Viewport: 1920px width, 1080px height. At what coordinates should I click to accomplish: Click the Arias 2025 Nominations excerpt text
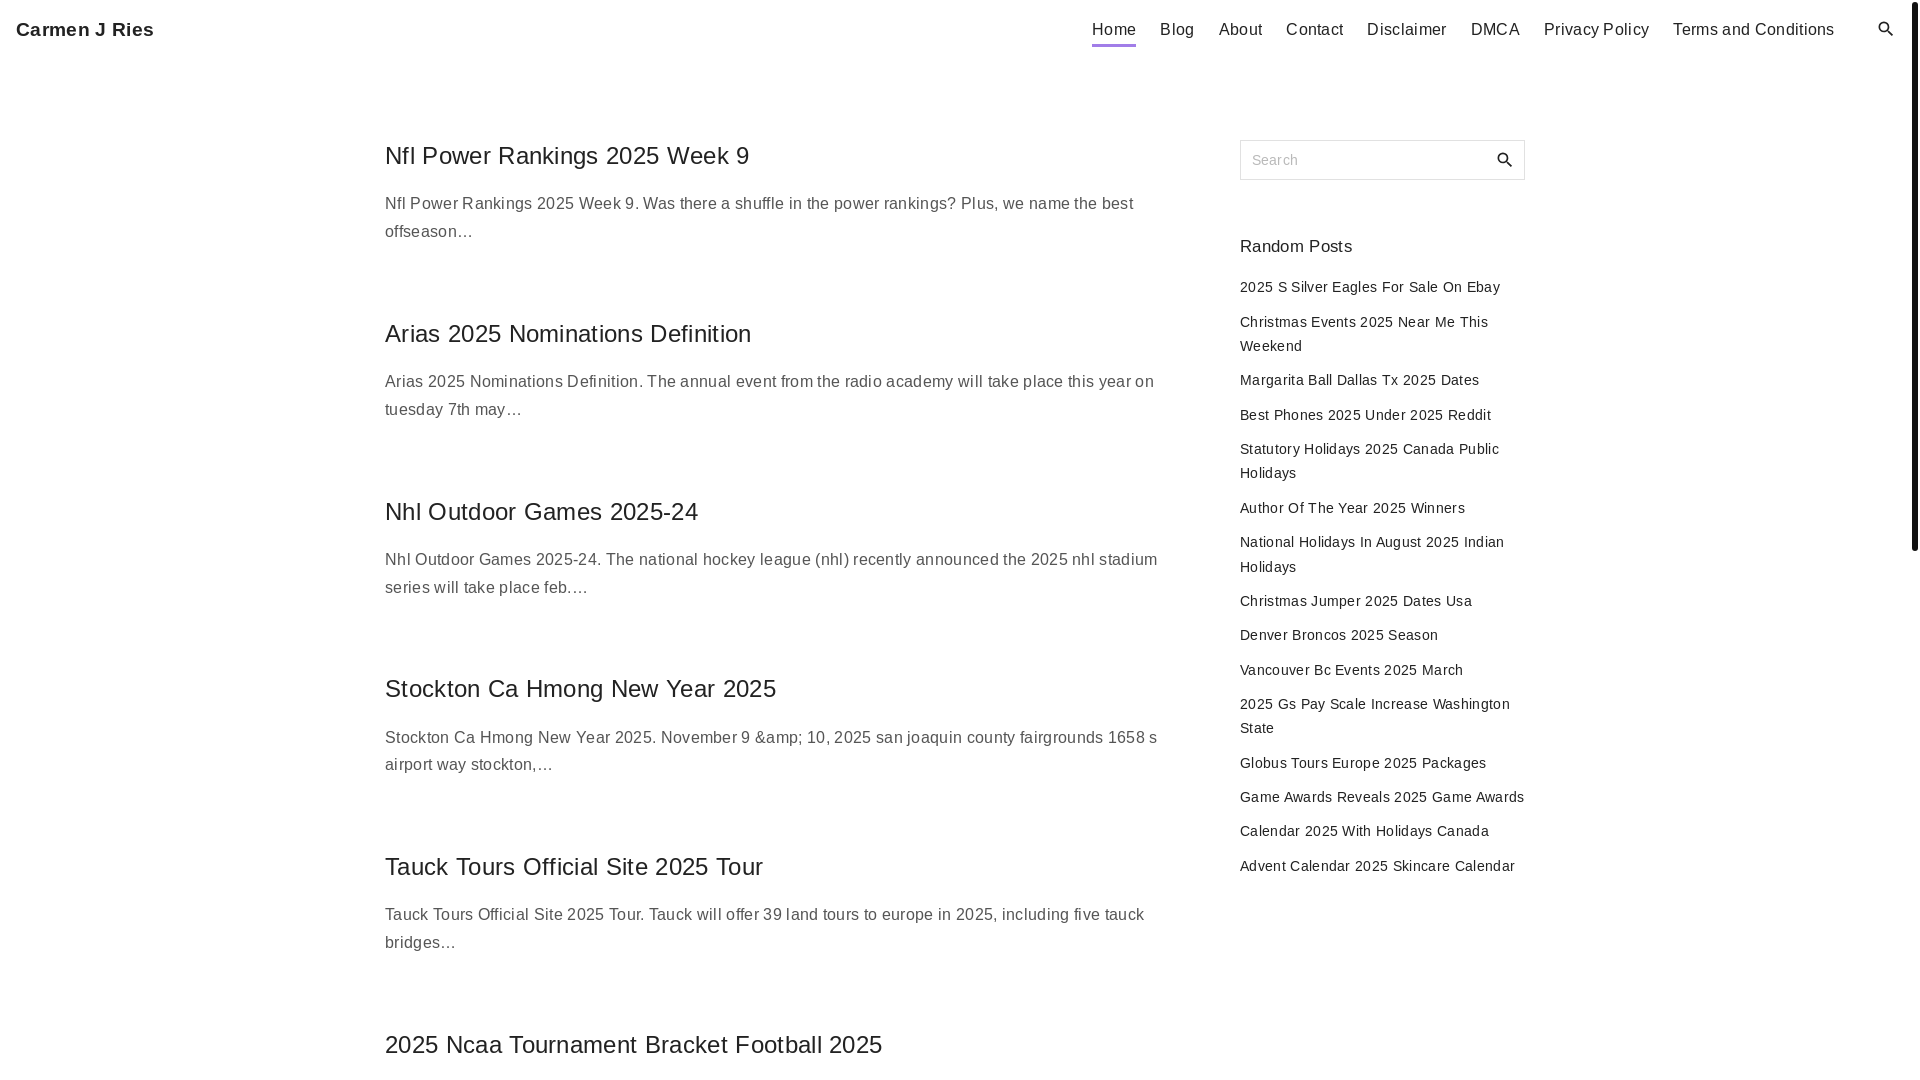(769, 395)
